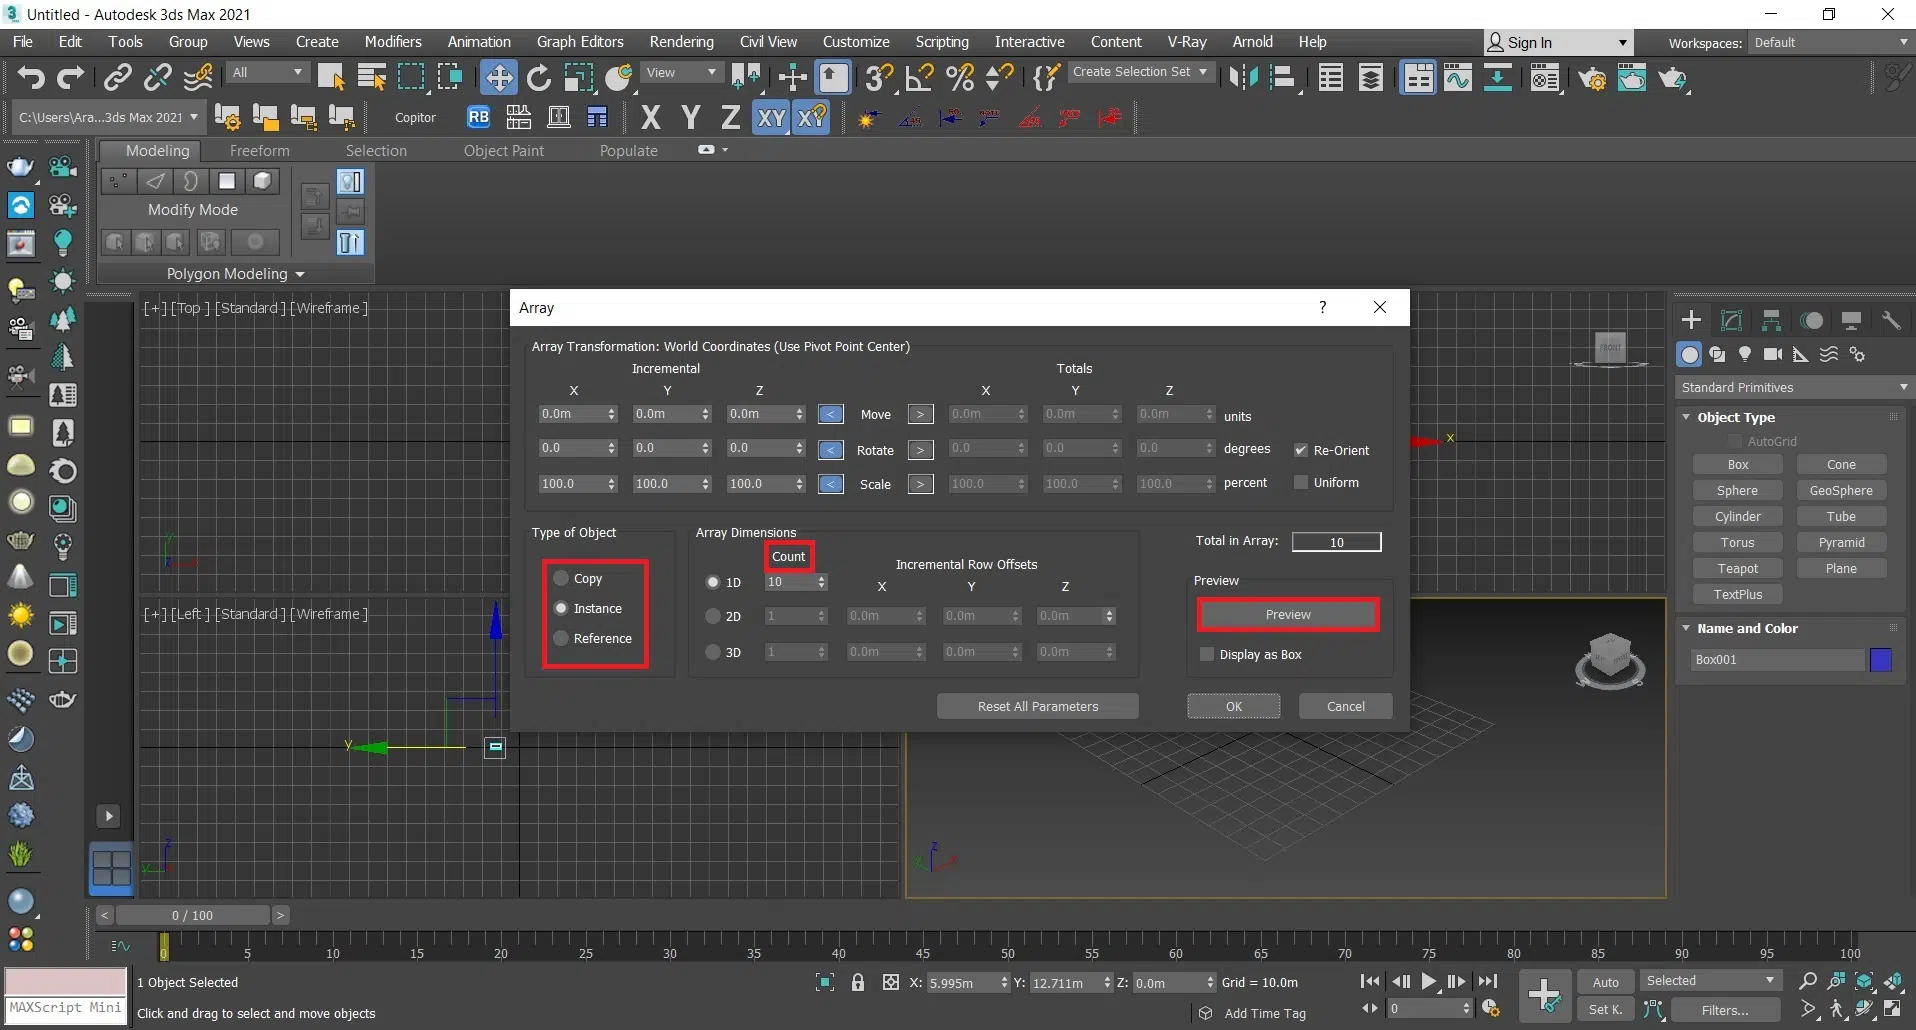Screen dimensions: 1916x1030
Task: Open the Modifiers menu
Action: tap(392, 42)
